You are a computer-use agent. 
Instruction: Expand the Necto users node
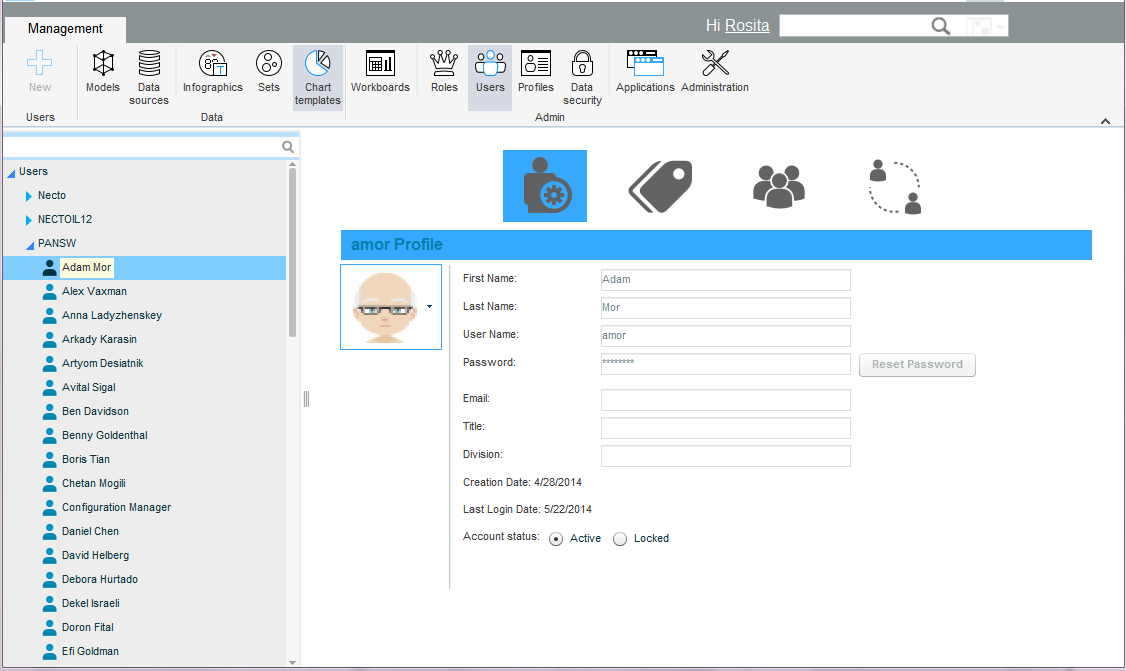pos(29,196)
